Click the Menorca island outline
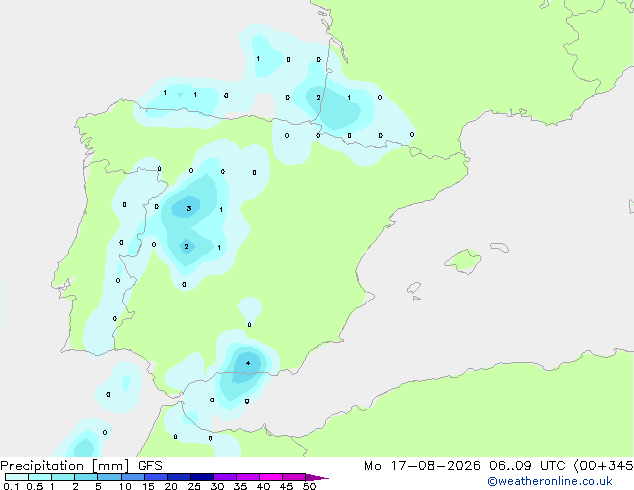The image size is (634, 490). coord(500,247)
